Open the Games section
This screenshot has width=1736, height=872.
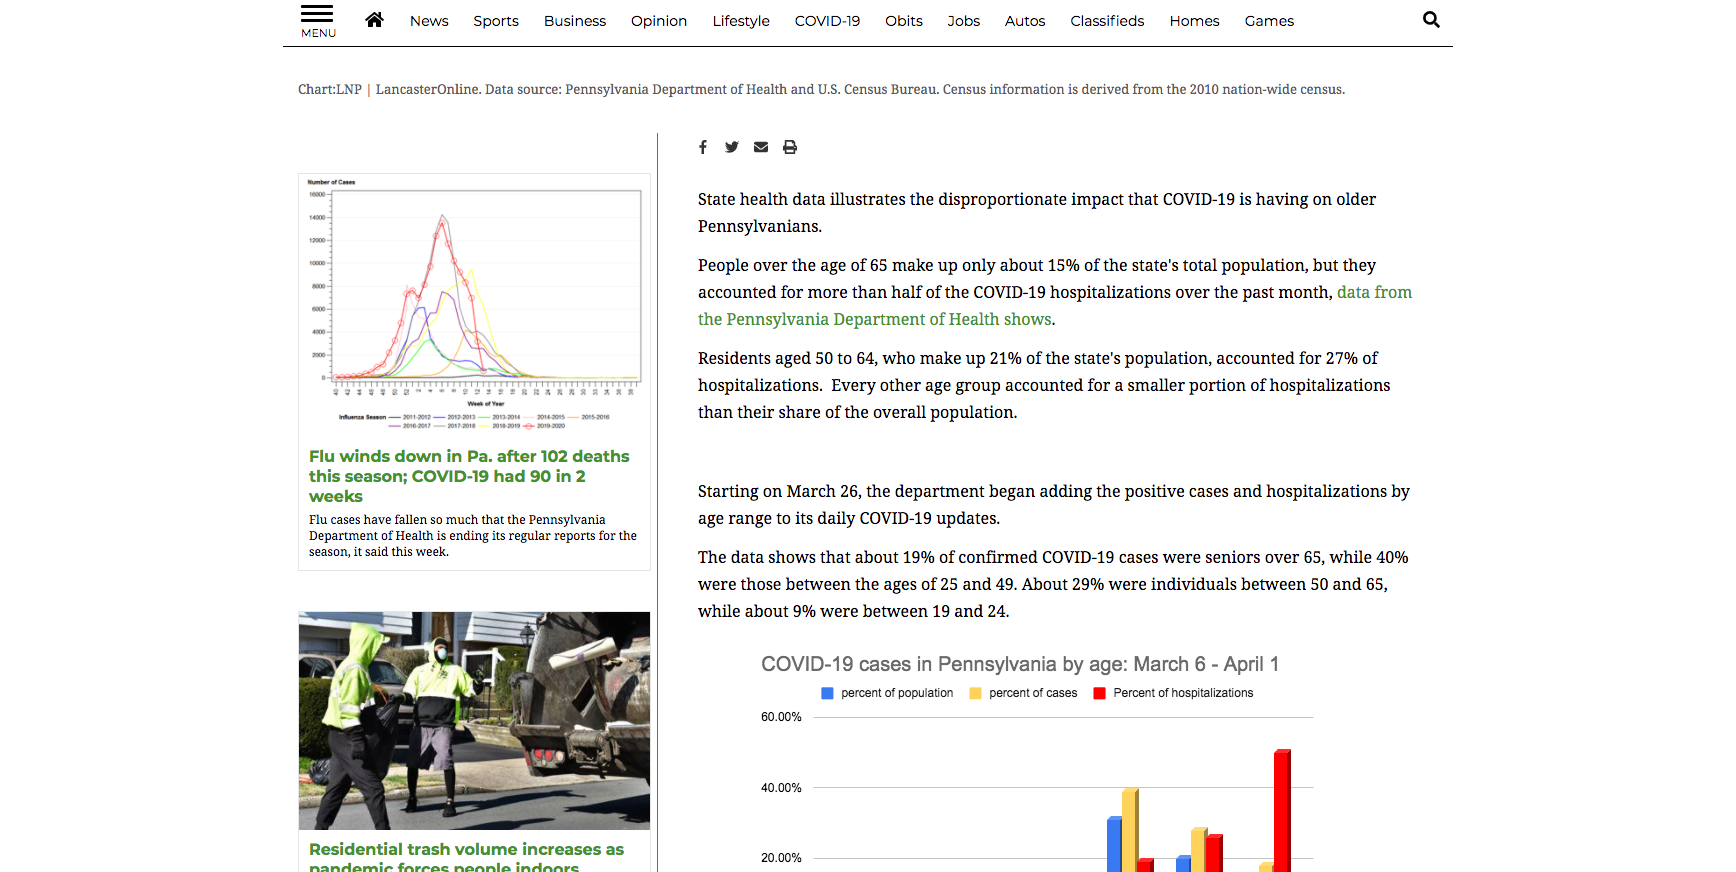(1268, 21)
